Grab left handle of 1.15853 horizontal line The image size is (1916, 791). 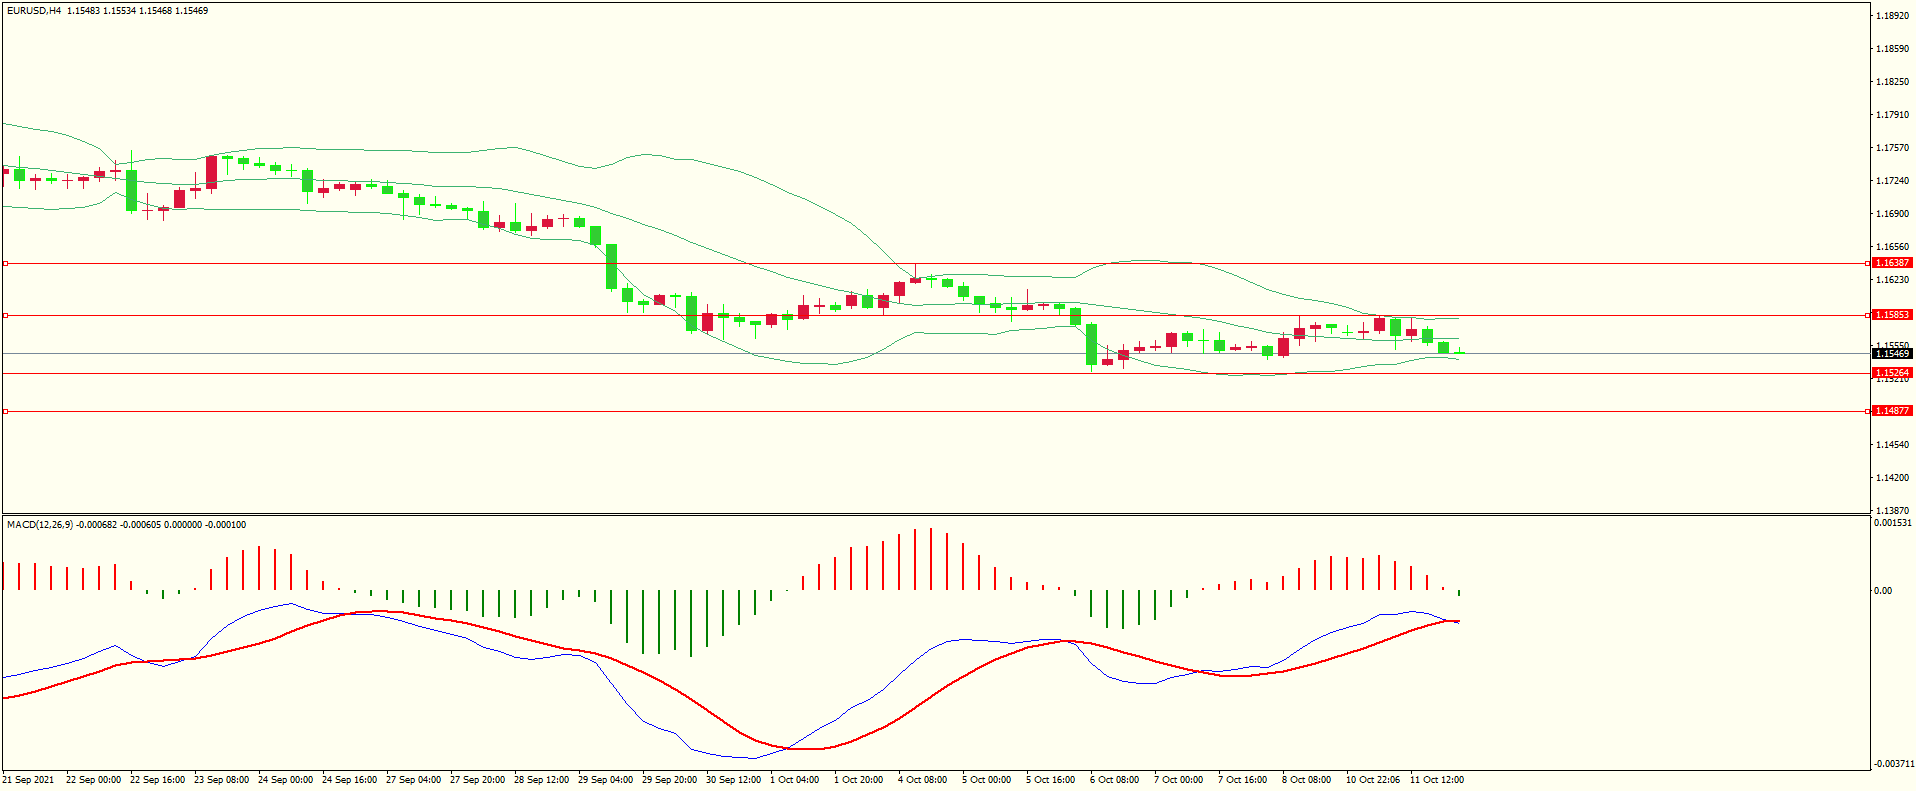[6, 316]
